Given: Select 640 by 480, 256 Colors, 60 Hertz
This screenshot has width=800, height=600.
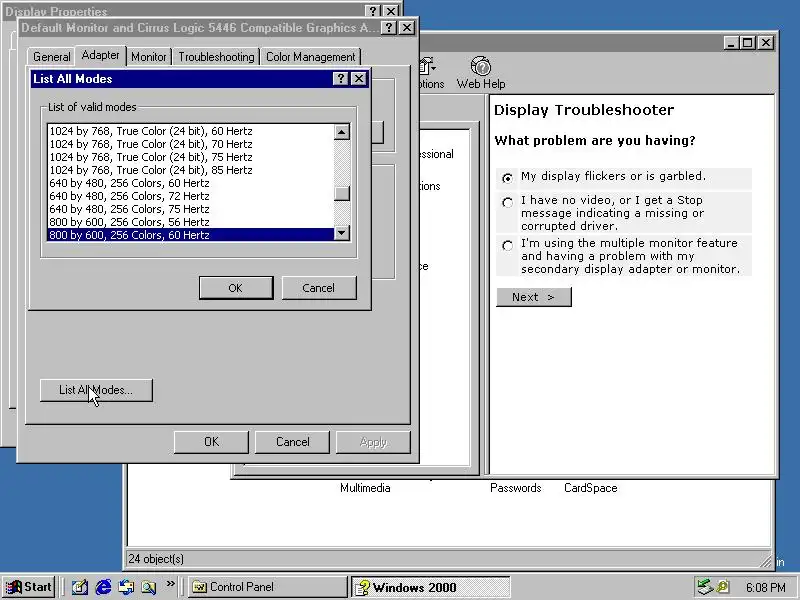Looking at the screenshot, I should click(191, 183).
